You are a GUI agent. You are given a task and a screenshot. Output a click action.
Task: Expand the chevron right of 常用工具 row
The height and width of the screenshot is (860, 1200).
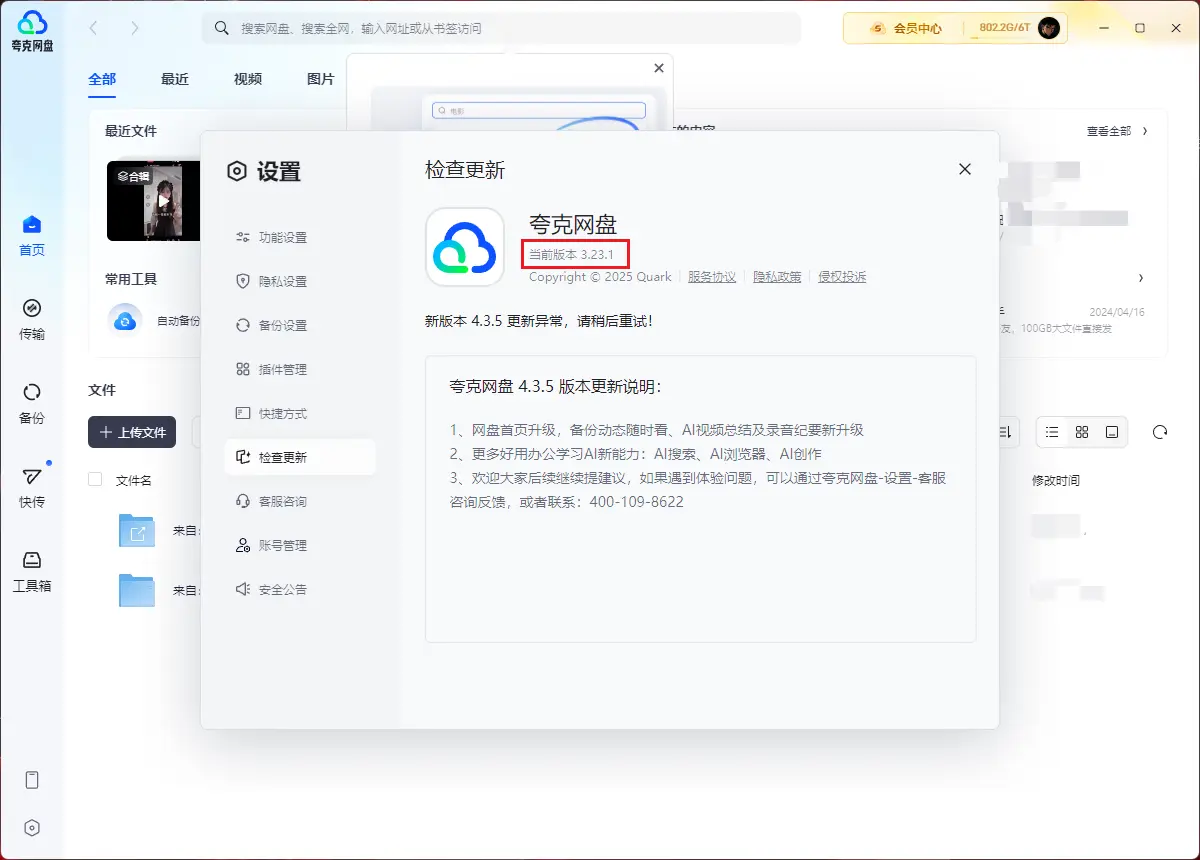pyautogui.click(x=1141, y=278)
